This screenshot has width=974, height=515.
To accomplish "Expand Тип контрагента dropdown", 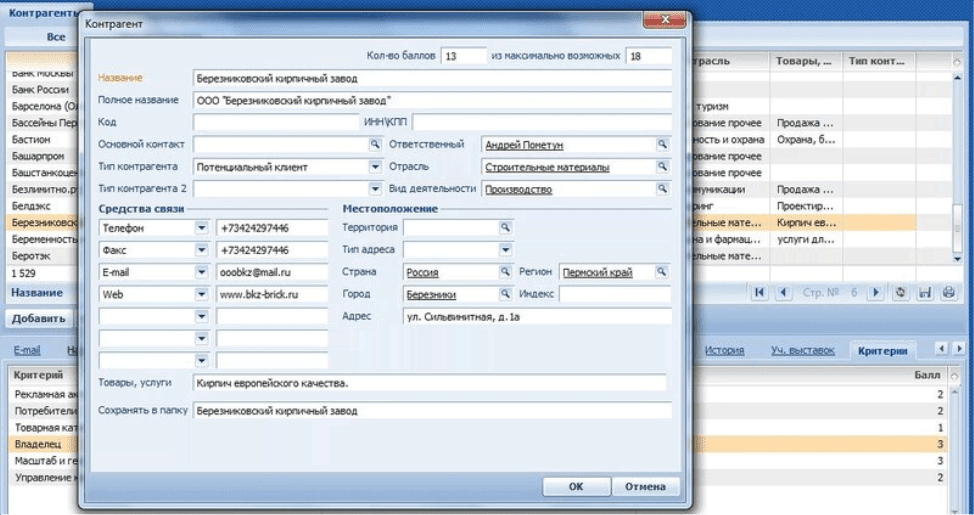I will 376,167.
